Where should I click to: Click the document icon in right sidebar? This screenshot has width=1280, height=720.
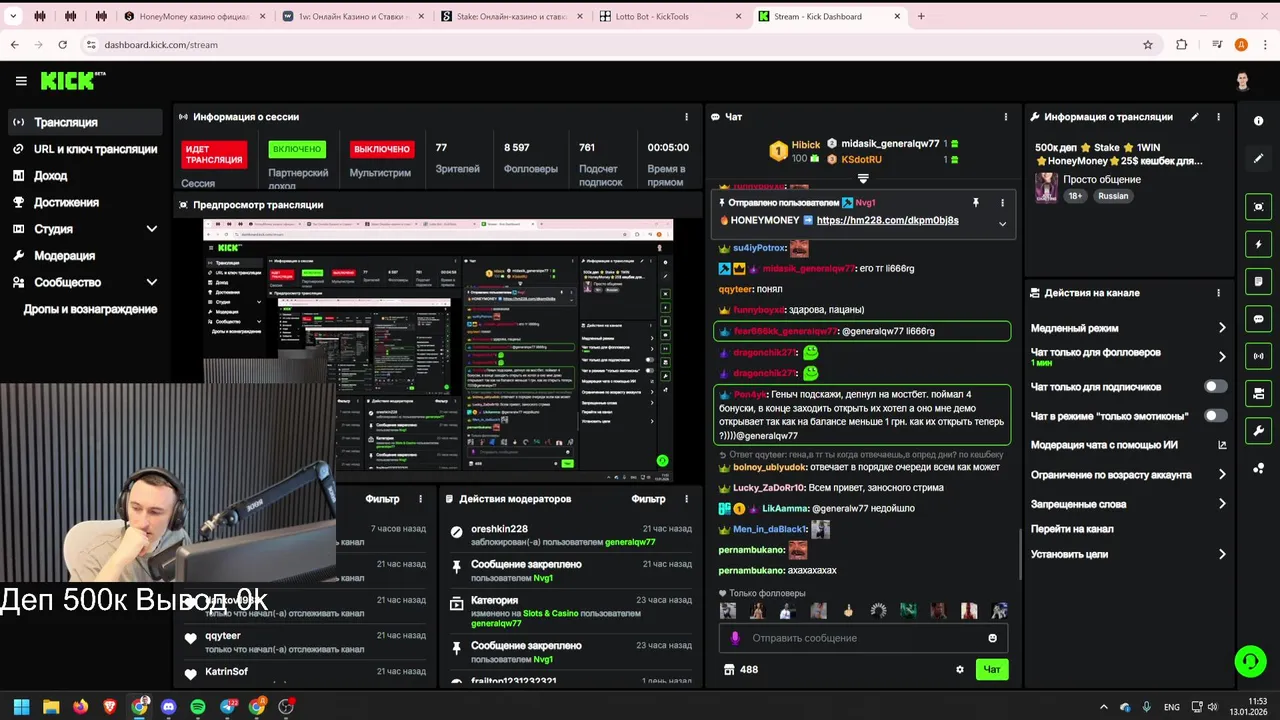(x=1258, y=282)
